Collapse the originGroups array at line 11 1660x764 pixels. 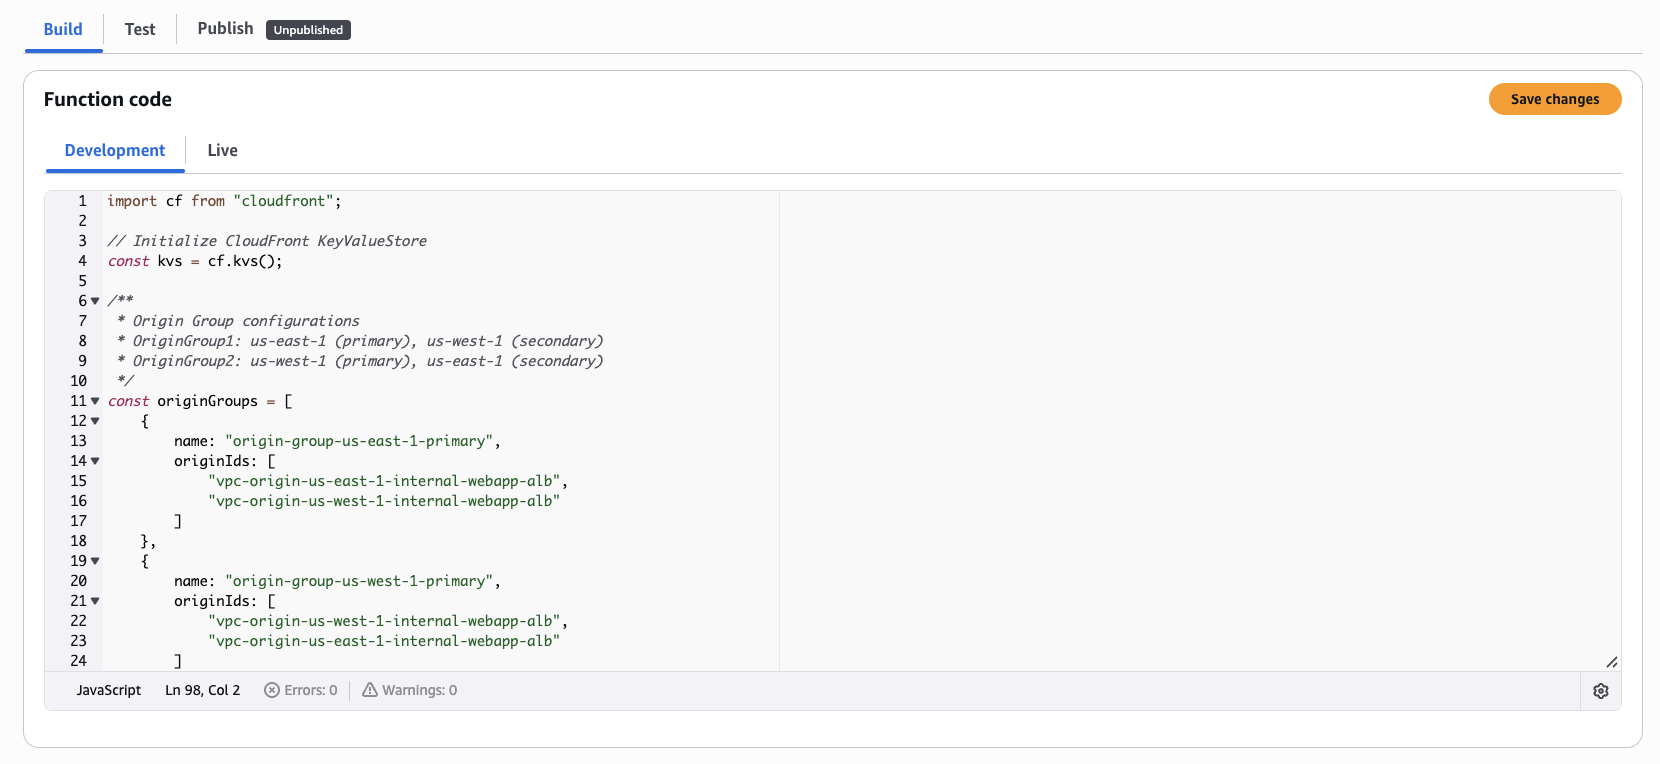click(x=95, y=401)
